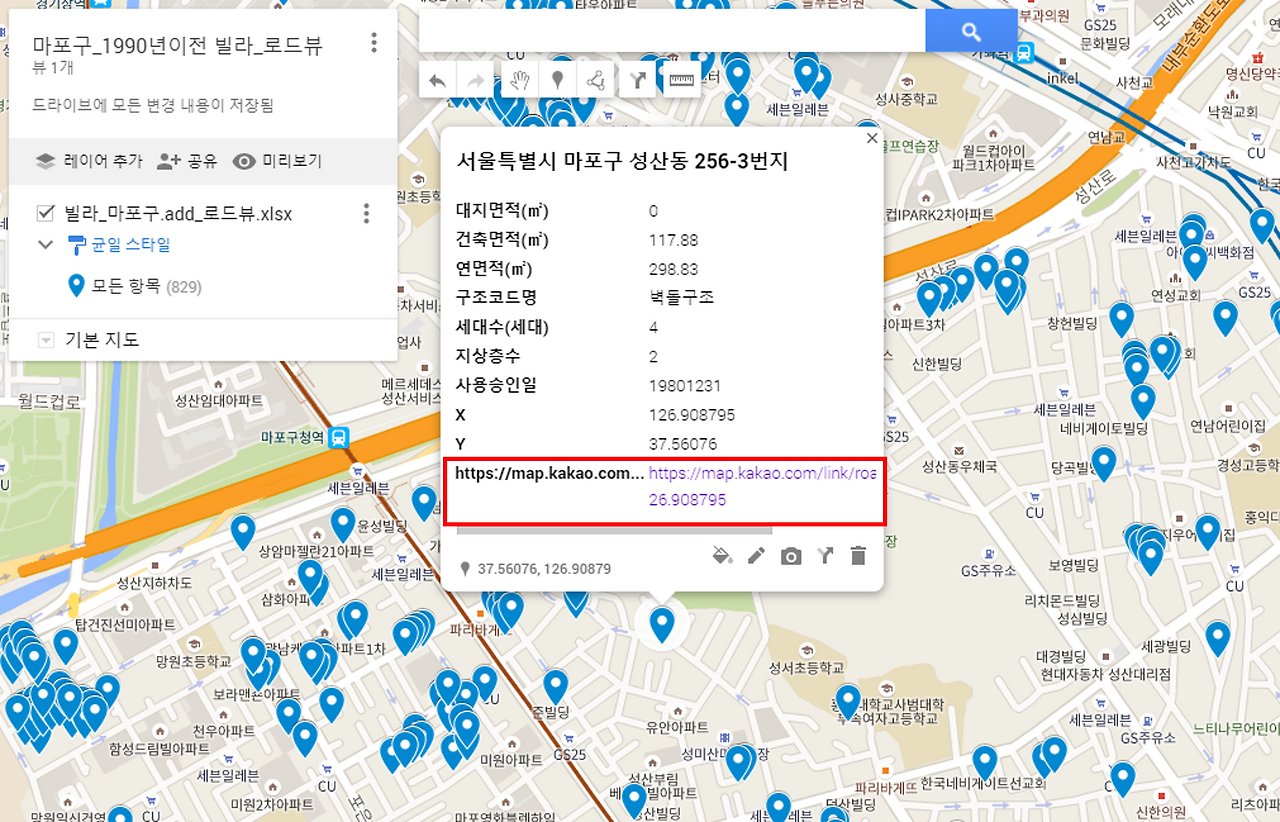Add a photo using the camera icon

pos(790,556)
